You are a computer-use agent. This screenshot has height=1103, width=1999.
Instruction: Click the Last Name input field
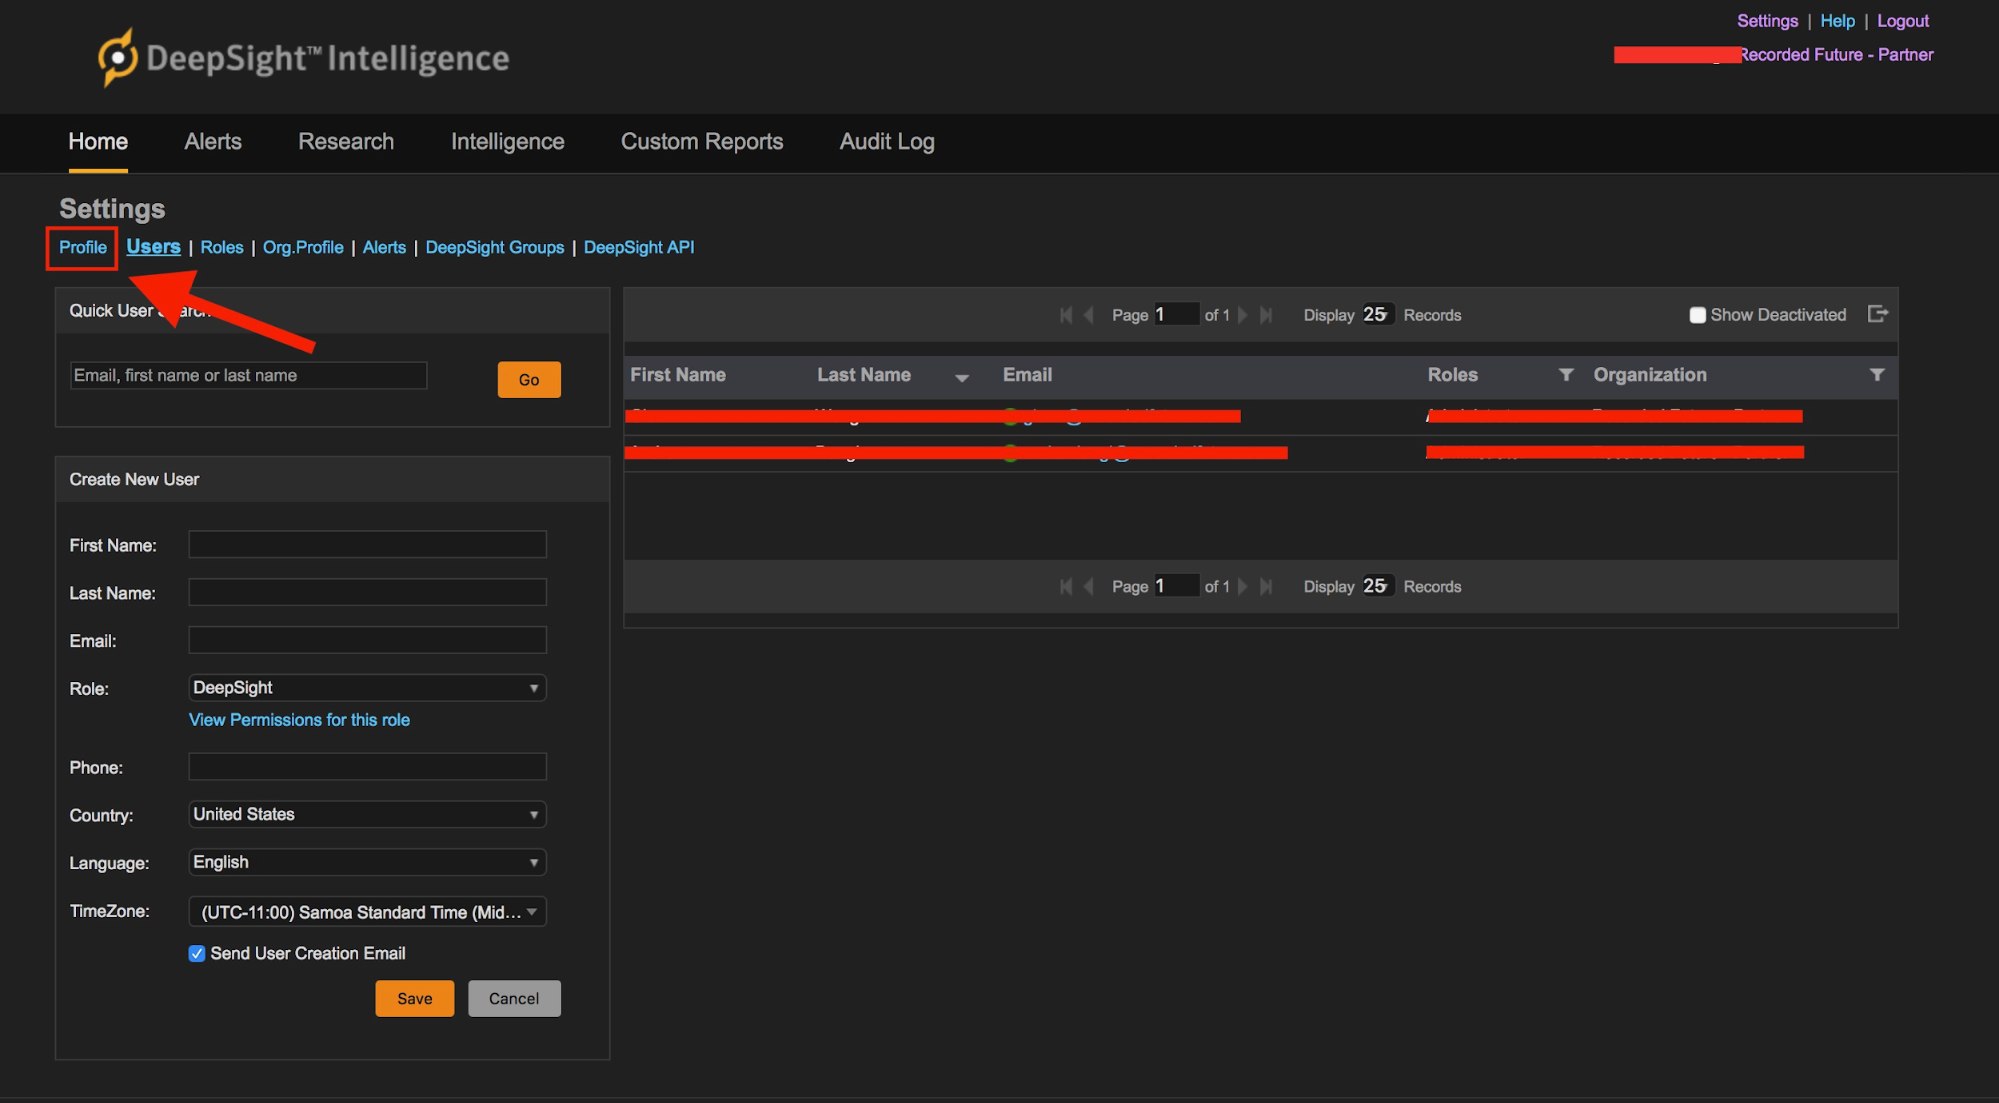coord(367,592)
